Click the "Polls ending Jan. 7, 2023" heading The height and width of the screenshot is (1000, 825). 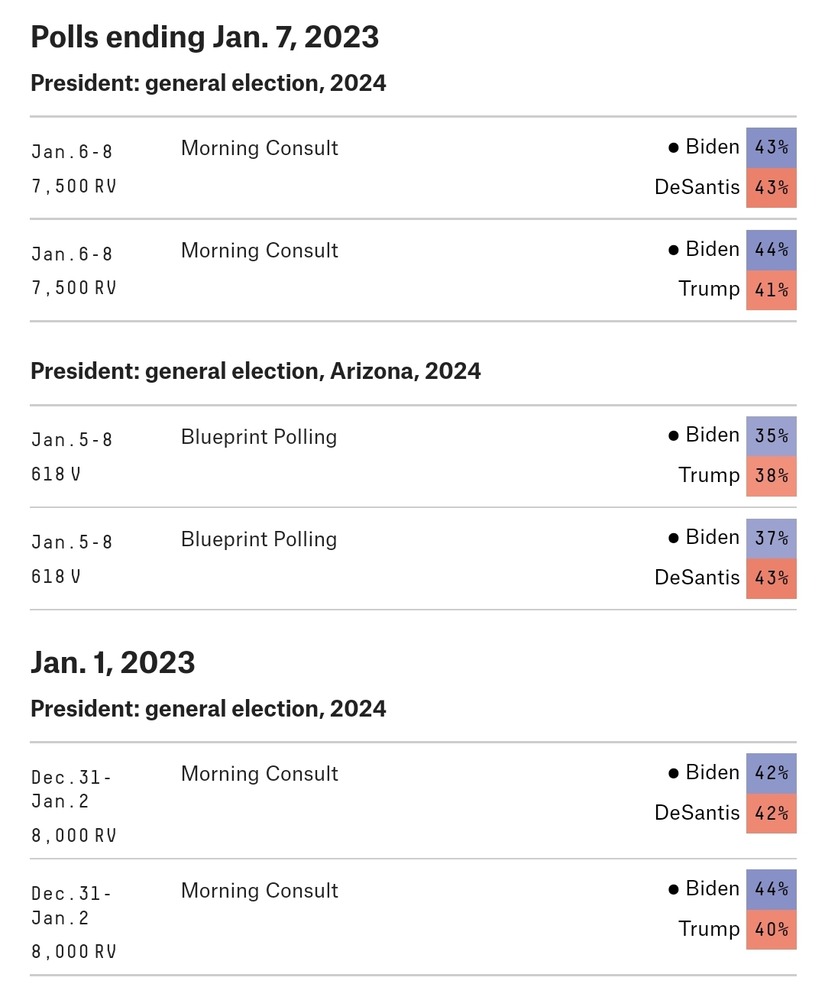pyautogui.click(x=205, y=37)
